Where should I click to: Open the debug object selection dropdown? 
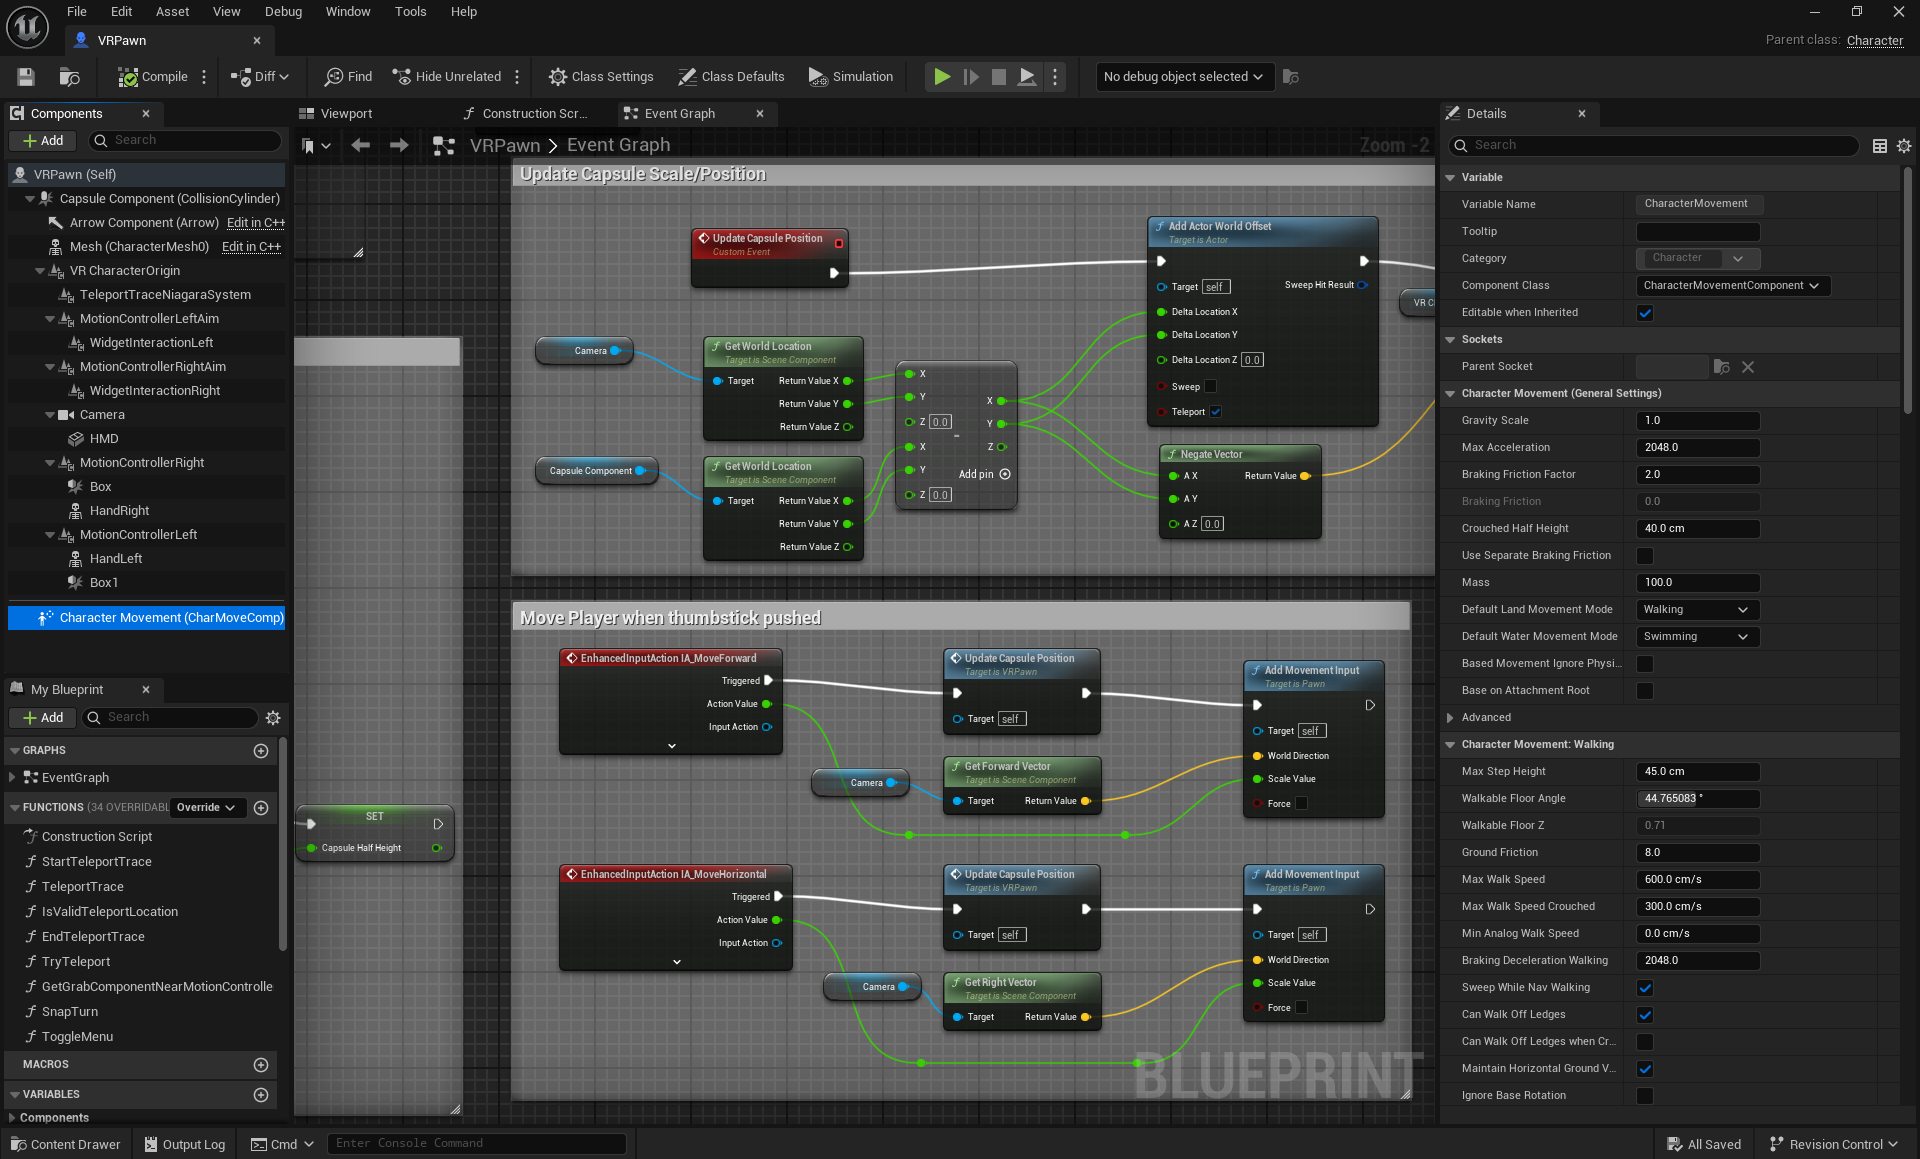pyautogui.click(x=1183, y=77)
